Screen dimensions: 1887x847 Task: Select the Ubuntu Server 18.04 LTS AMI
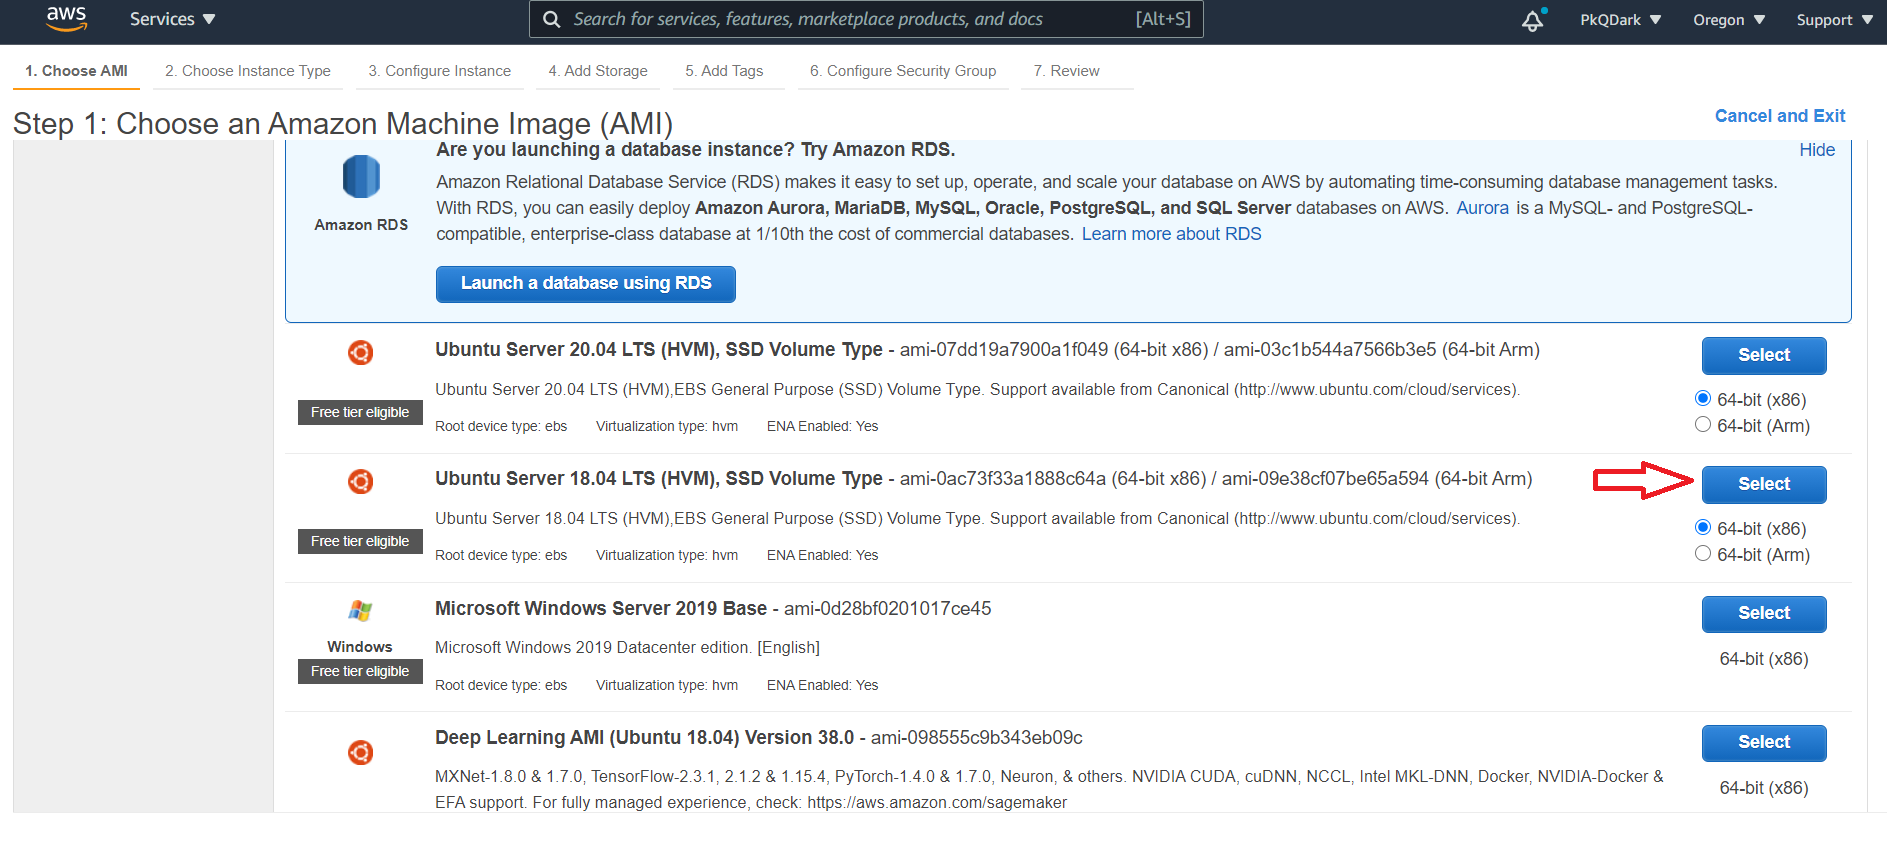1764,484
